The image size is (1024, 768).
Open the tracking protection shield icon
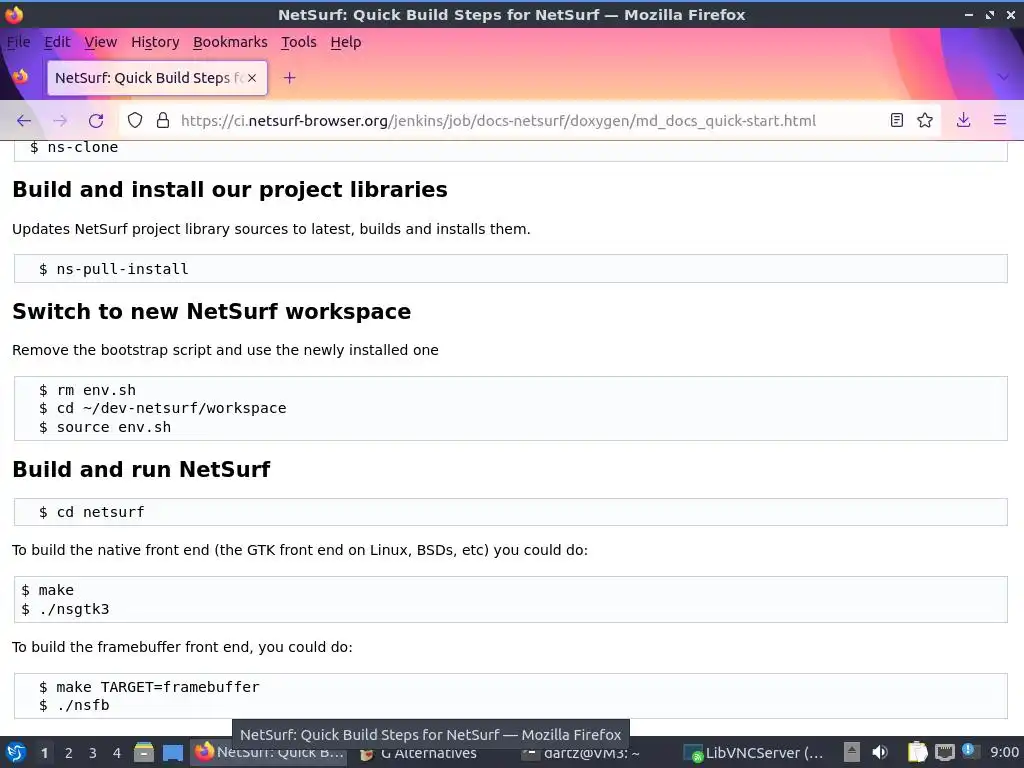click(x=135, y=120)
